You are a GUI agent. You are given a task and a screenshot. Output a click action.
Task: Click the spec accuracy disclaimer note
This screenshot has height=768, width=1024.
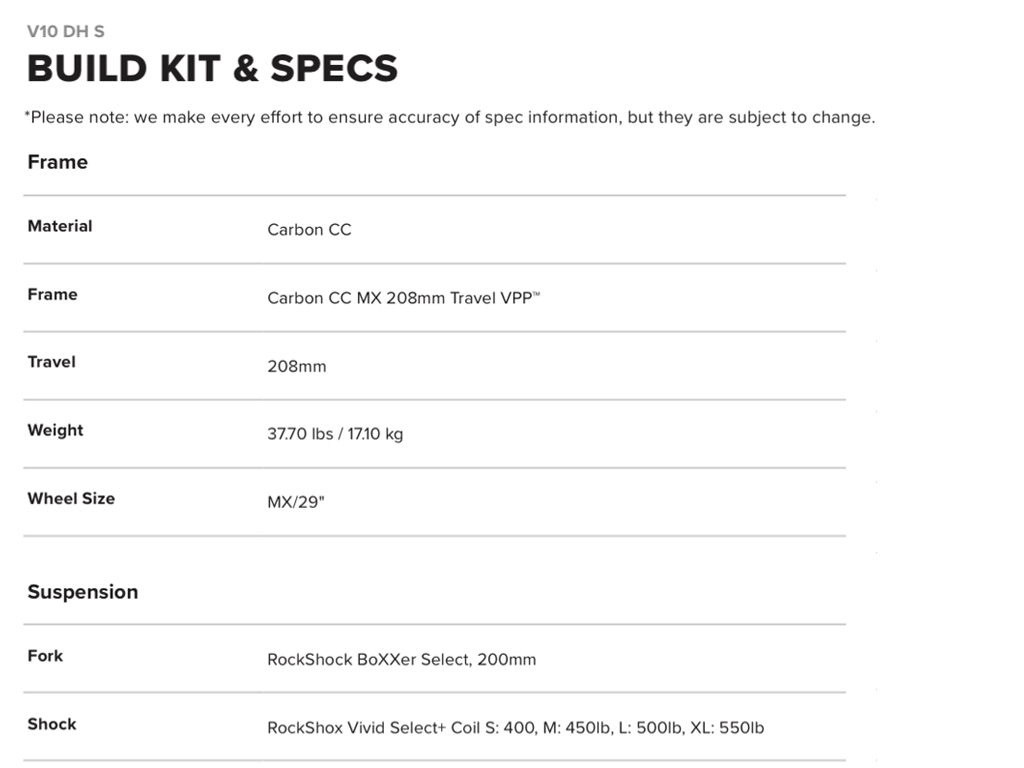point(449,117)
